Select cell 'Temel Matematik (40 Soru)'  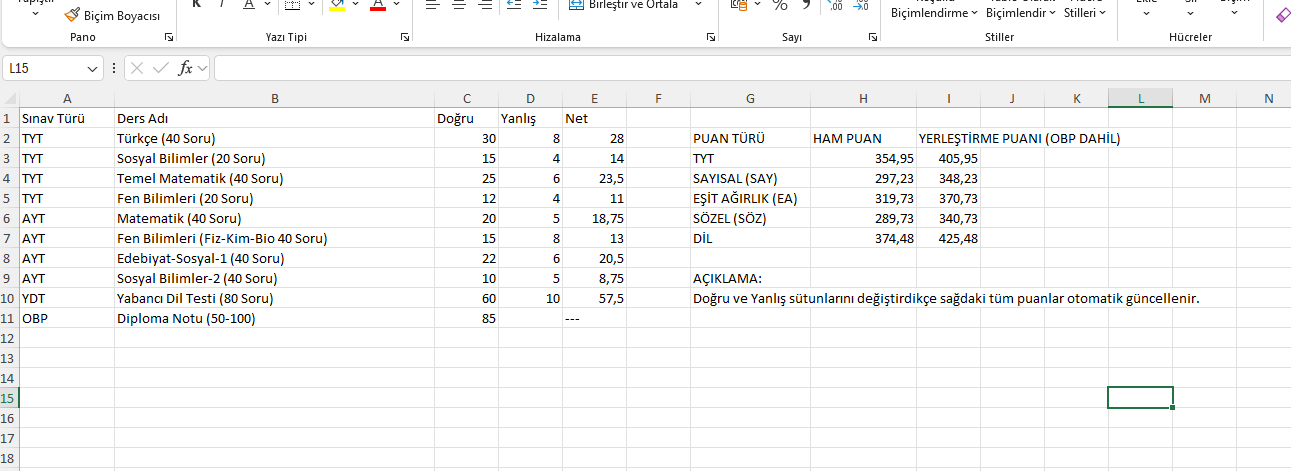tap(274, 178)
